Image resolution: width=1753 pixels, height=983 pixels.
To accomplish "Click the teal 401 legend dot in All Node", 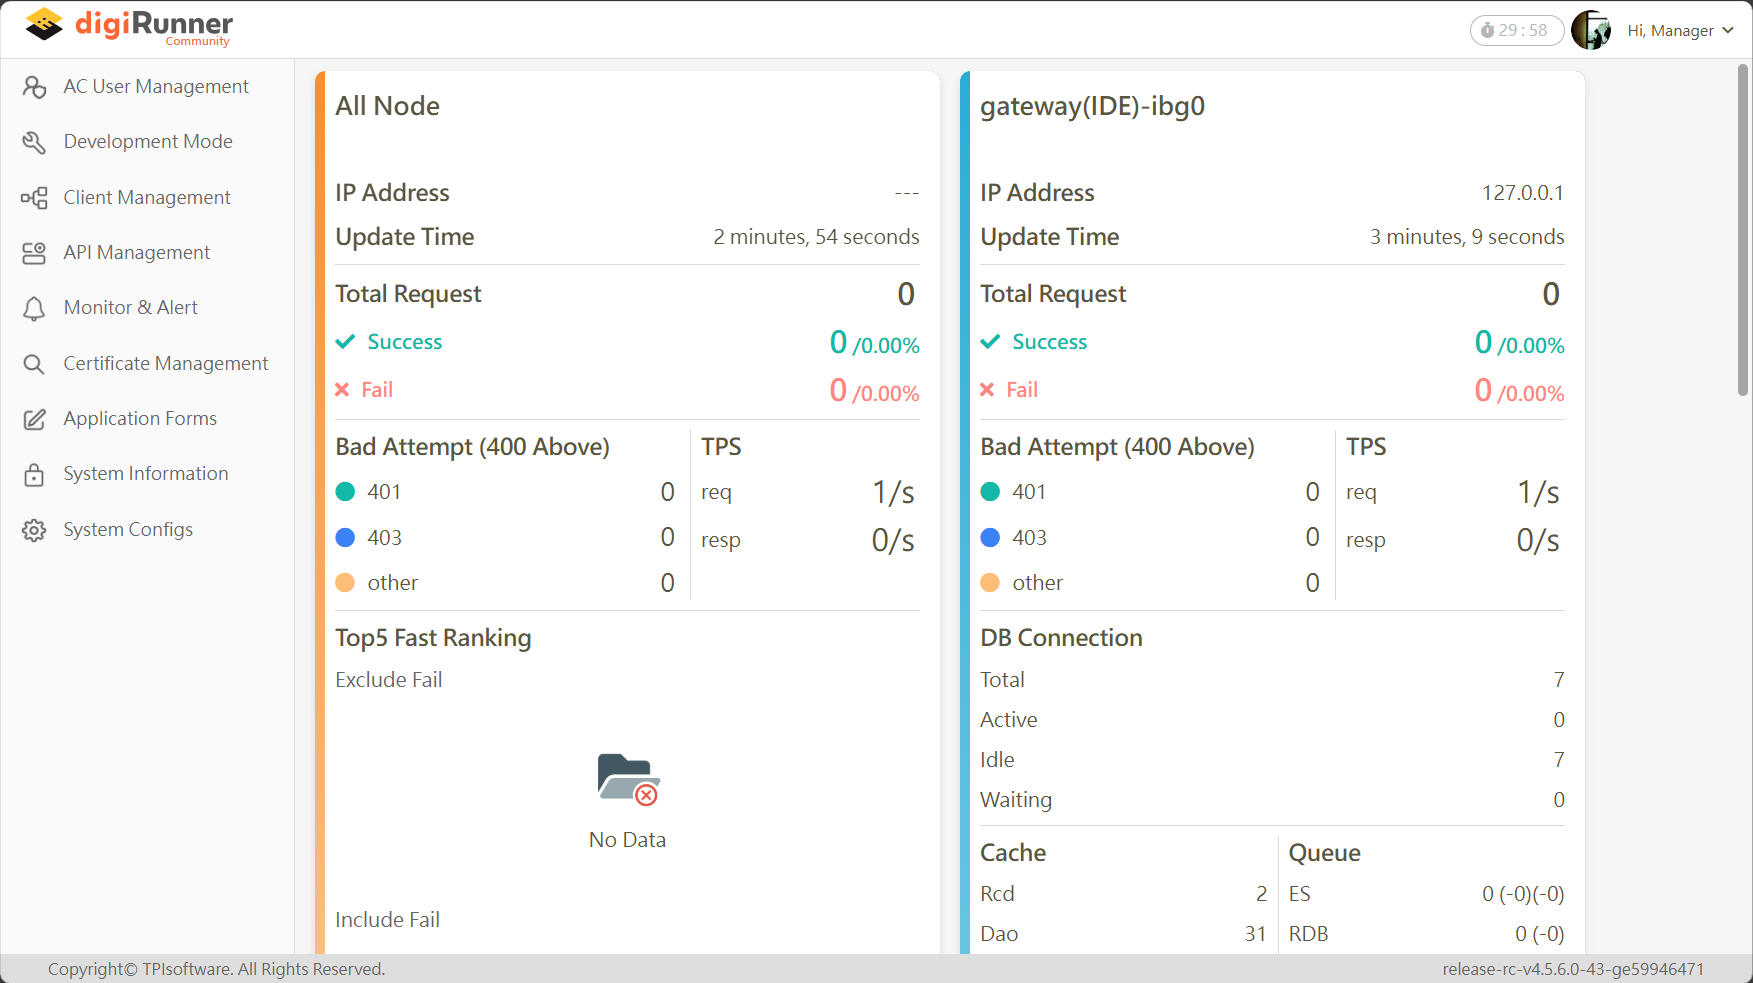I will (345, 492).
